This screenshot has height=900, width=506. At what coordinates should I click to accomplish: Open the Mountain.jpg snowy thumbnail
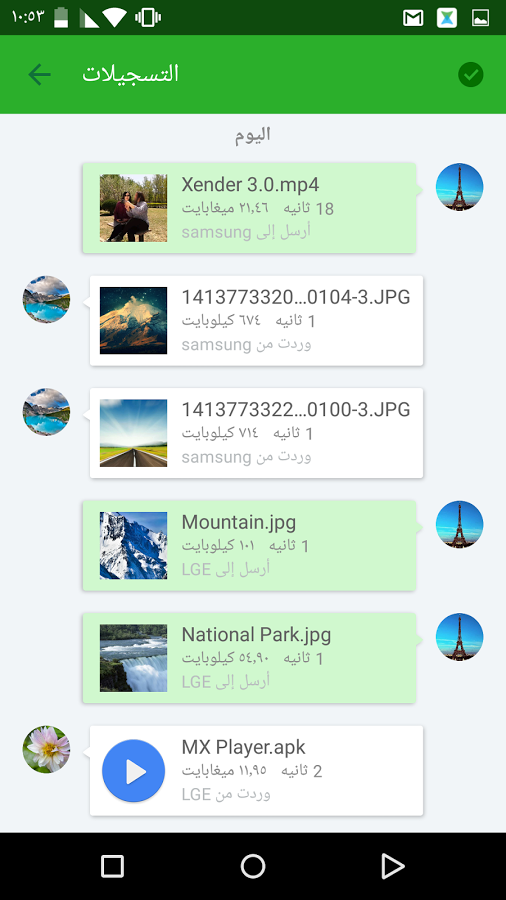click(x=133, y=545)
